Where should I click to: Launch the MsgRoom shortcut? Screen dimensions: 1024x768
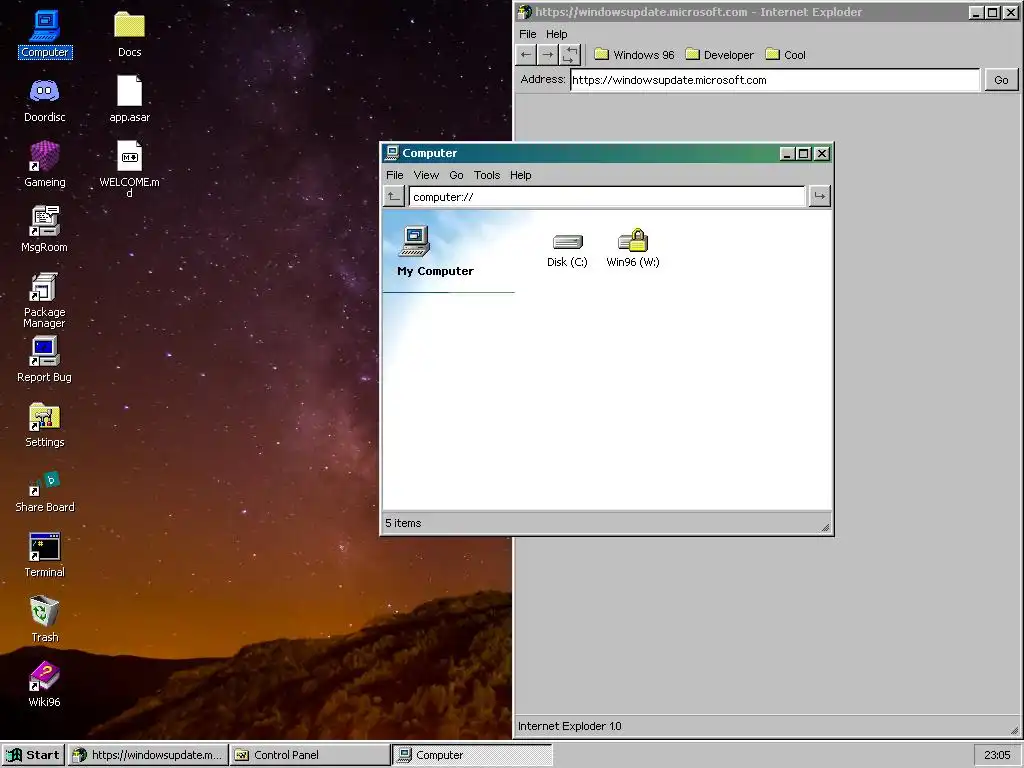click(44, 229)
